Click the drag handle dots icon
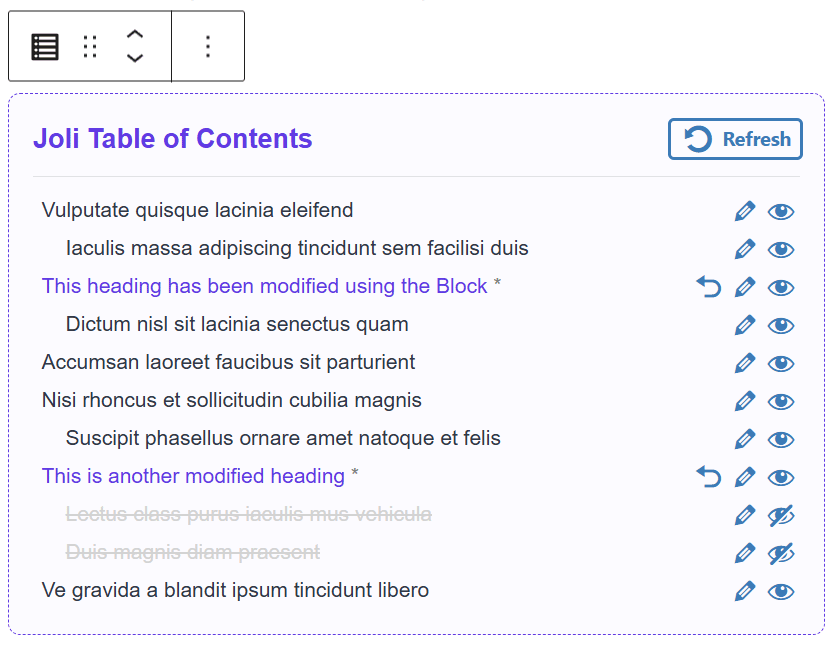The width and height of the screenshot is (833, 645). (90, 46)
